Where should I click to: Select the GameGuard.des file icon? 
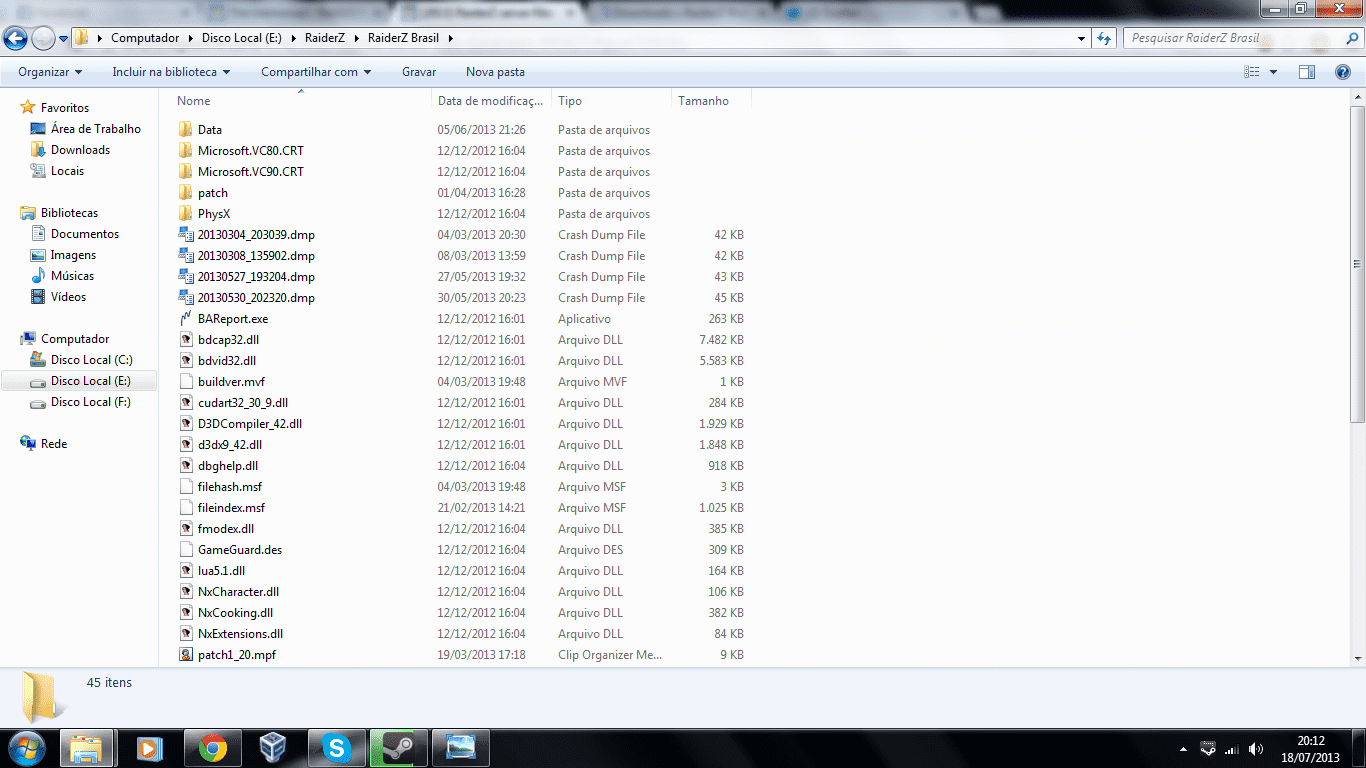pos(185,550)
